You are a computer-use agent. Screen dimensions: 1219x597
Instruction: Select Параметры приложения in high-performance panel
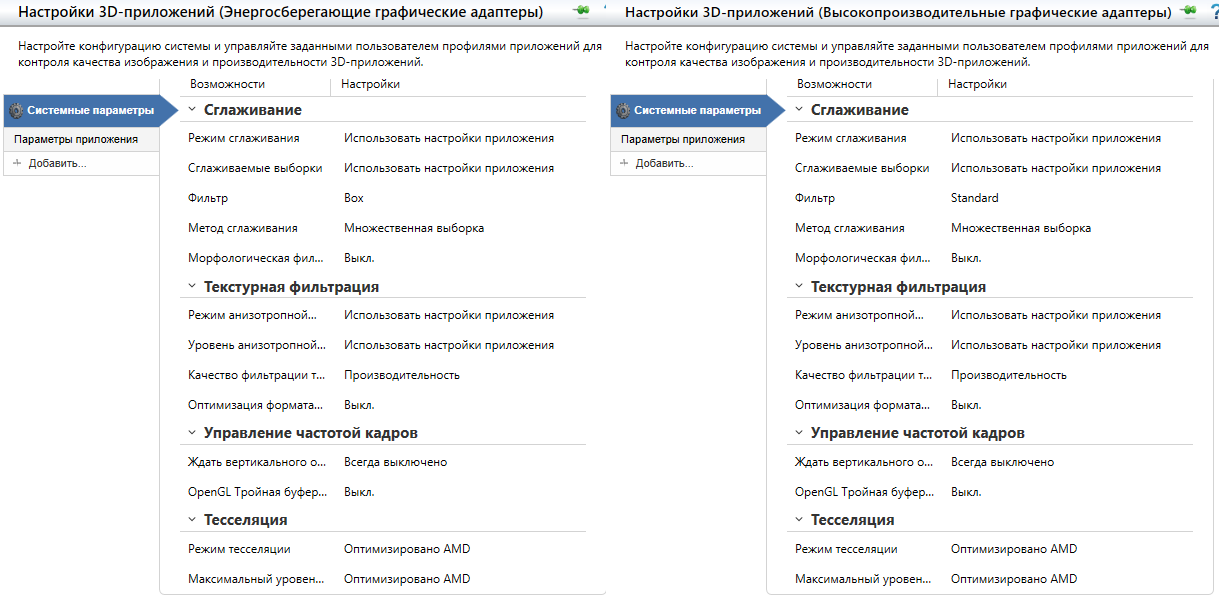[x=689, y=139]
